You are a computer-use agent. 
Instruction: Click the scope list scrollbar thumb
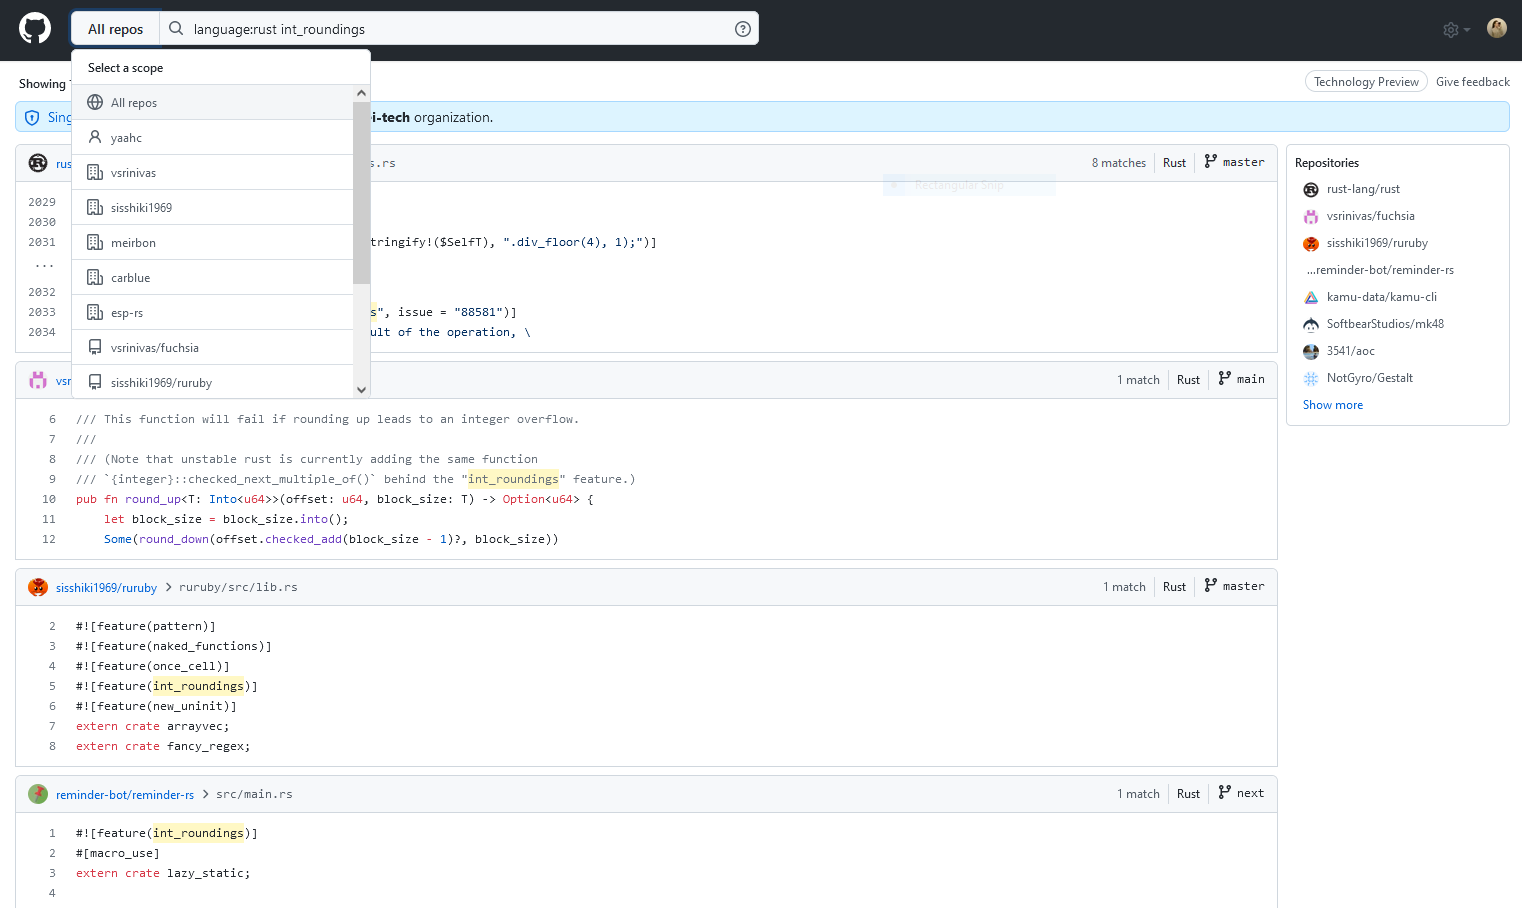tap(362, 192)
